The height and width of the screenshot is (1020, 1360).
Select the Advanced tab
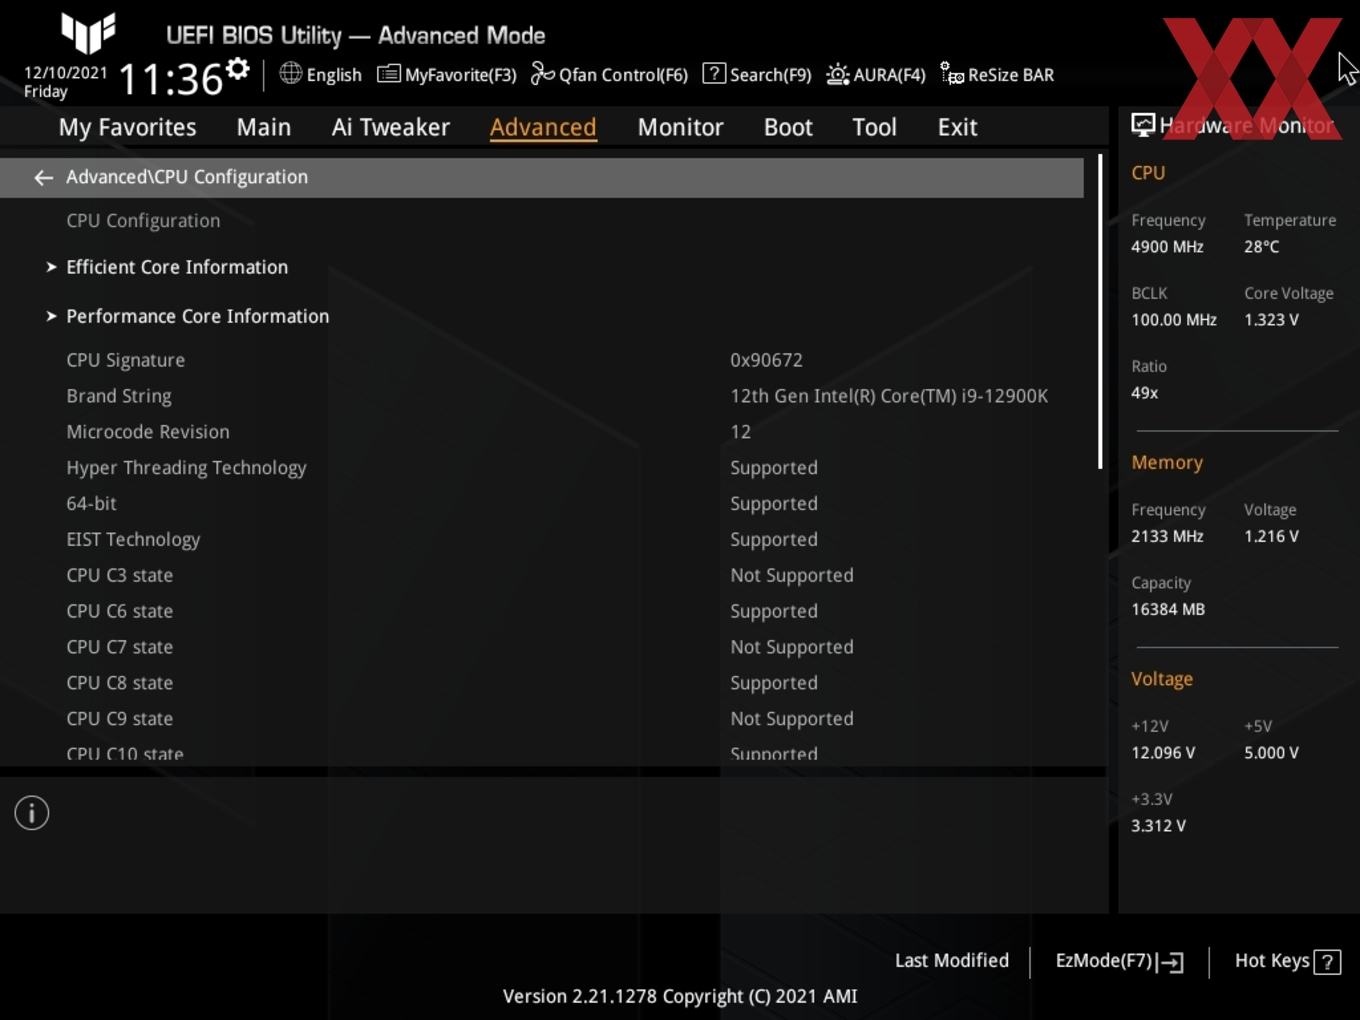[x=543, y=127]
